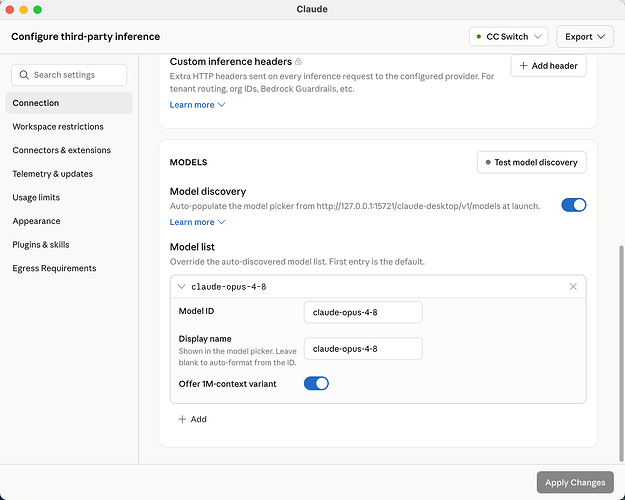Click the Apply Changes button
This screenshot has height=500, width=625.
575,482
